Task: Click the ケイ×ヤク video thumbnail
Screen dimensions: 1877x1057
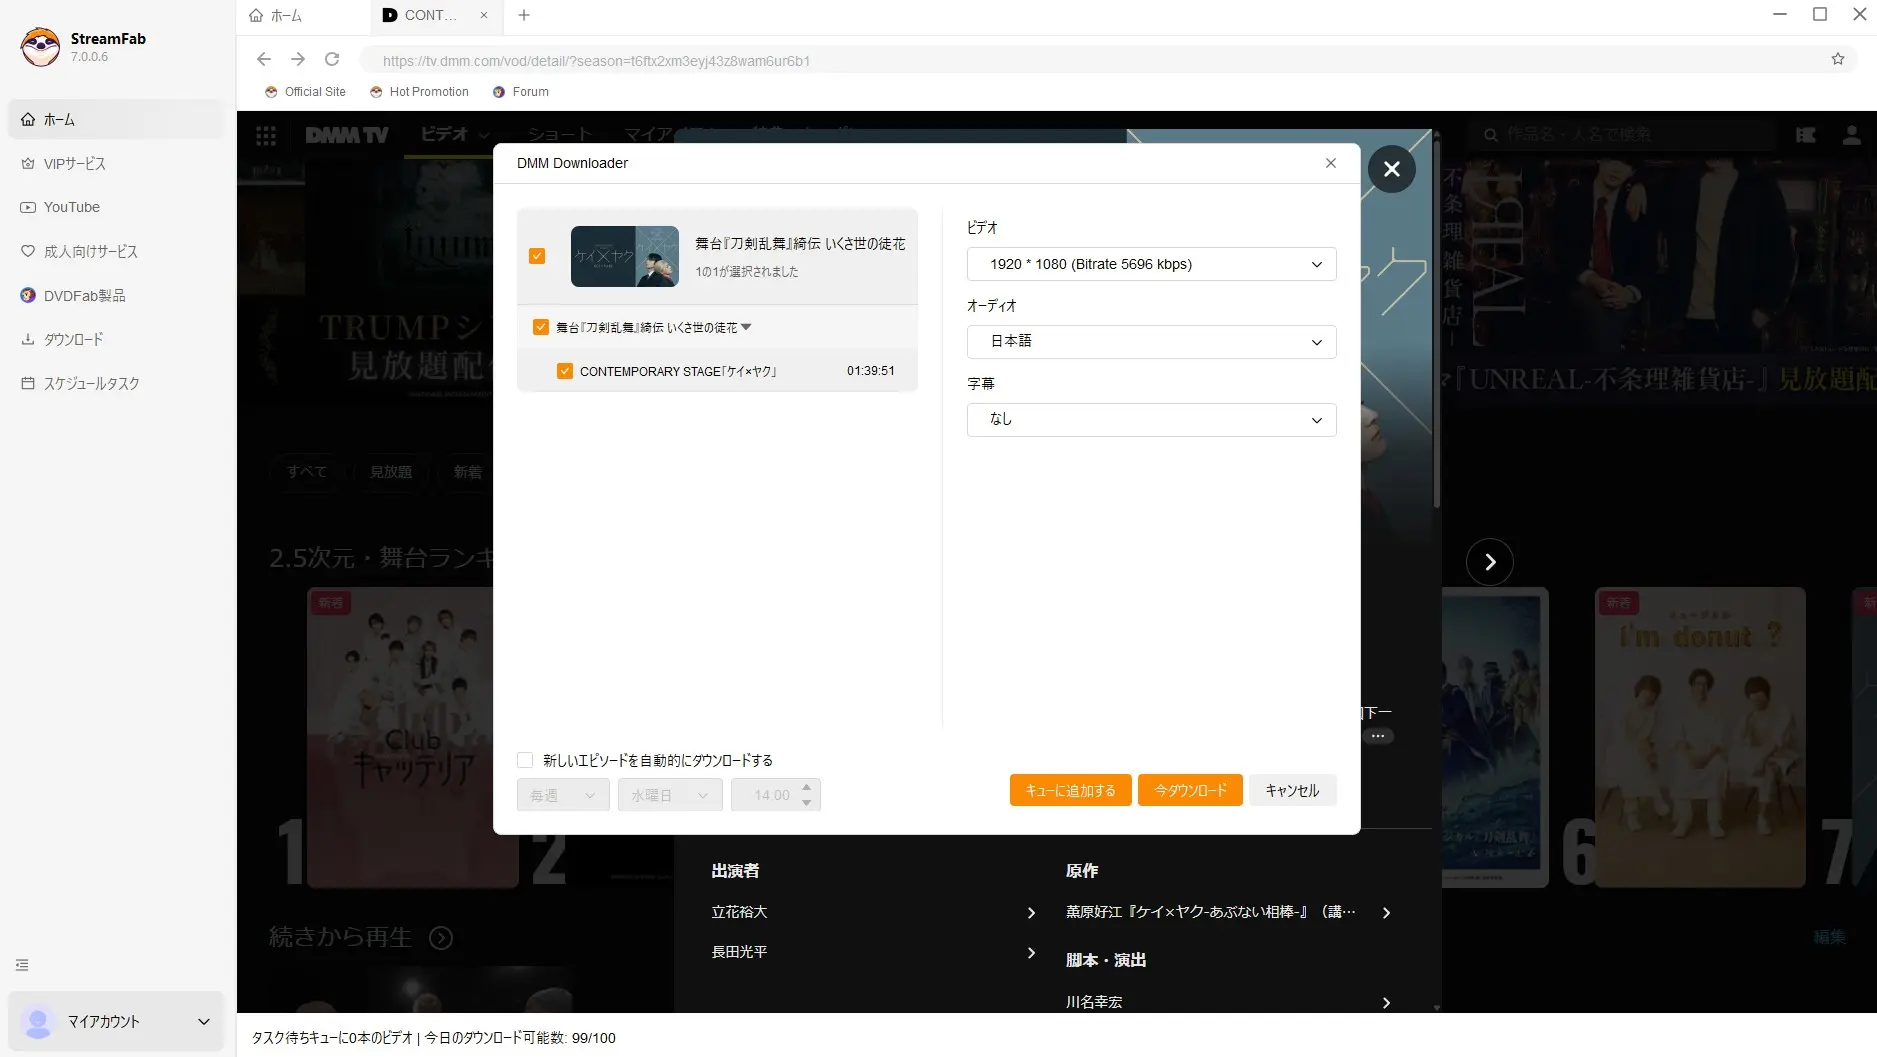Action: (x=625, y=256)
